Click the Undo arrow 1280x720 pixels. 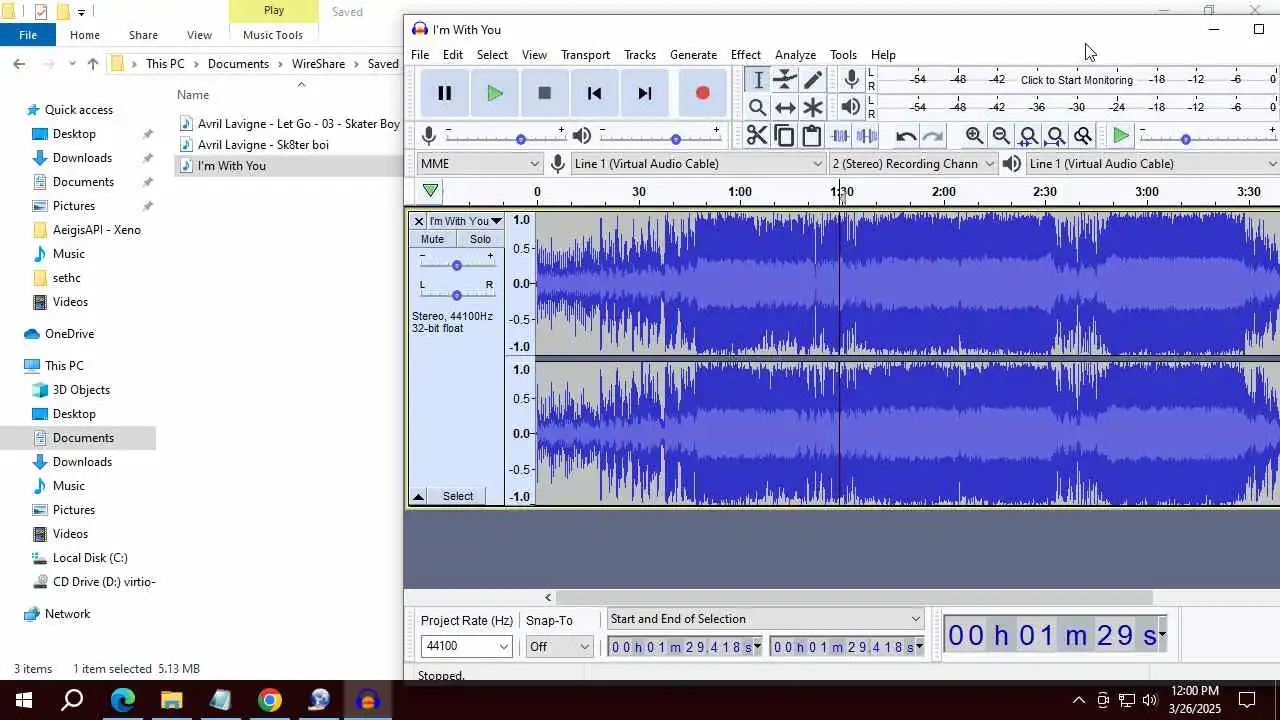(x=905, y=136)
